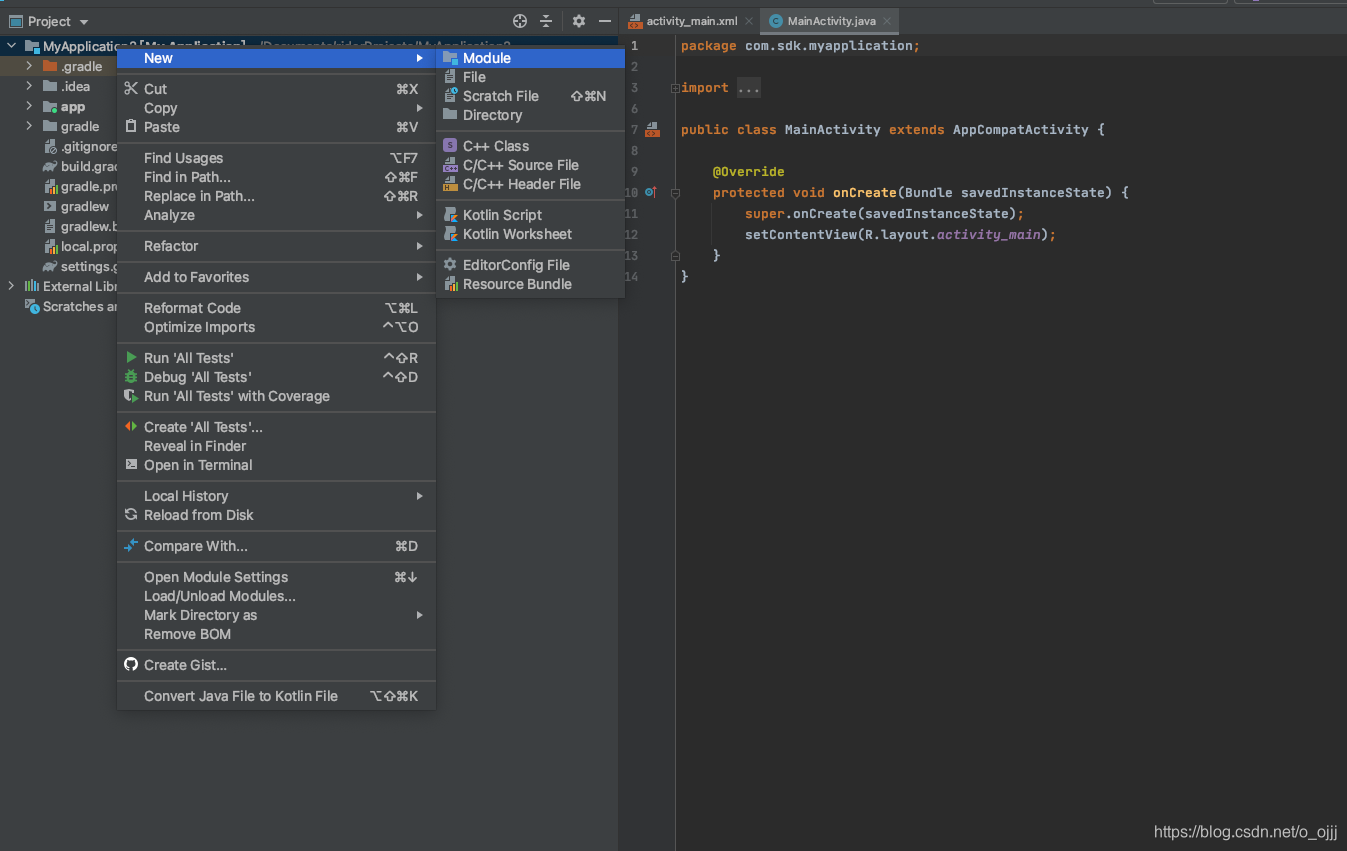Open Project panel settings gear
The height and width of the screenshot is (851, 1347).
[x=579, y=21]
